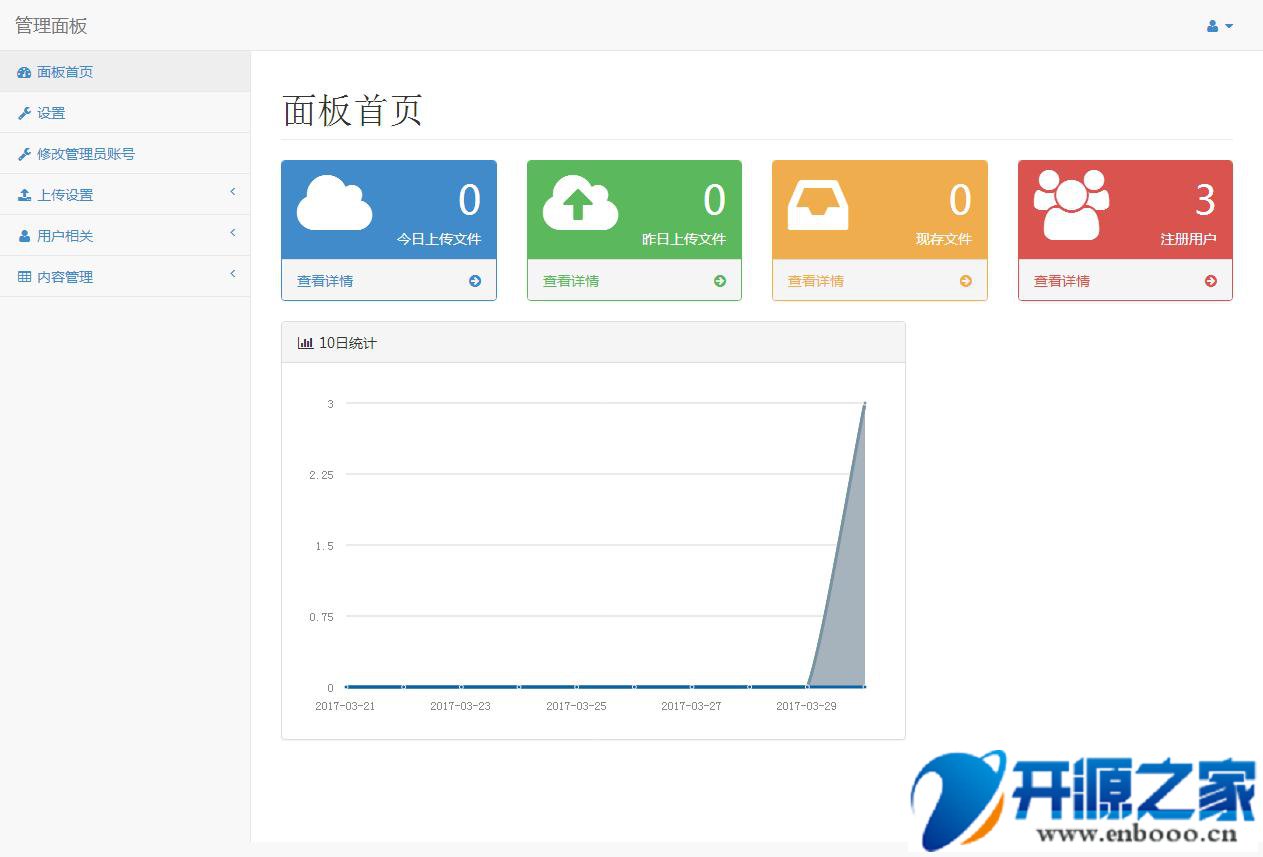Click the 今日上传文件 count number 0
The height and width of the screenshot is (857, 1263).
pos(470,200)
